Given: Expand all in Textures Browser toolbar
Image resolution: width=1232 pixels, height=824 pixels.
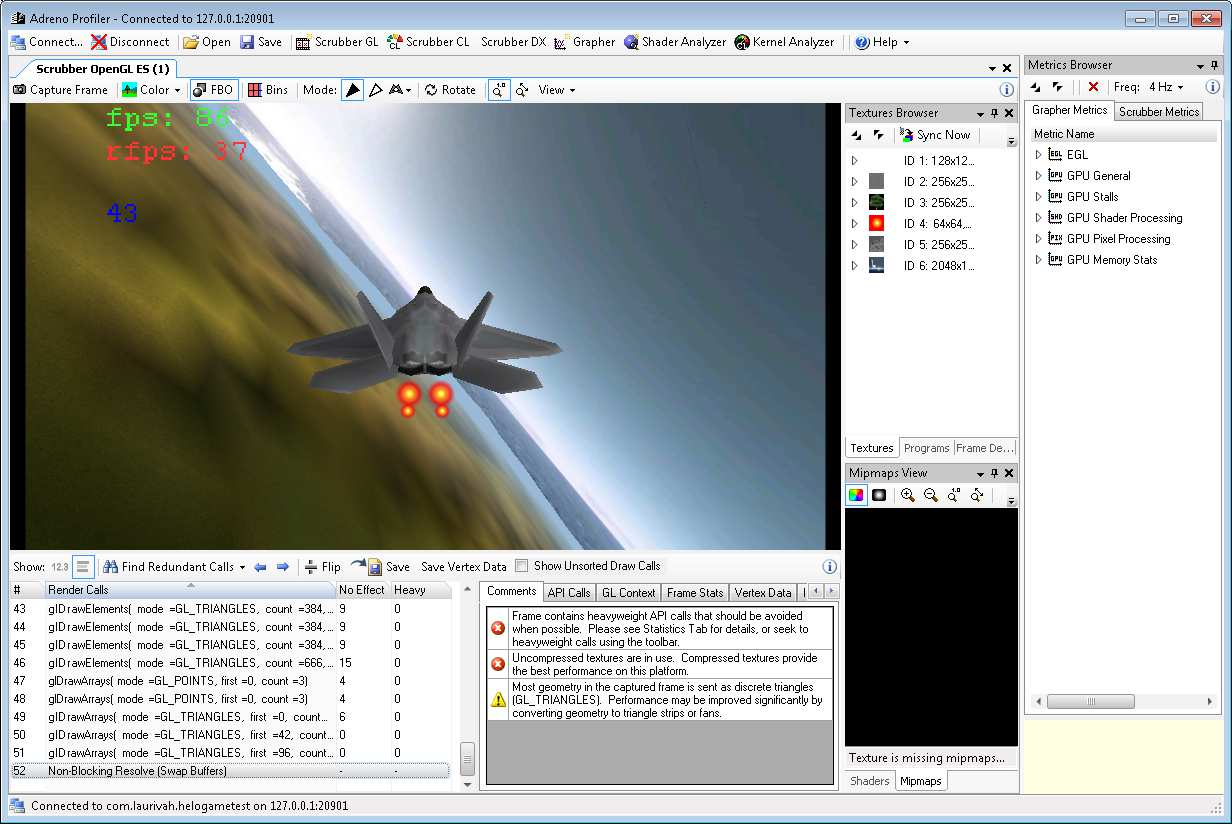Looking at the screenshot, I should 857,135.
